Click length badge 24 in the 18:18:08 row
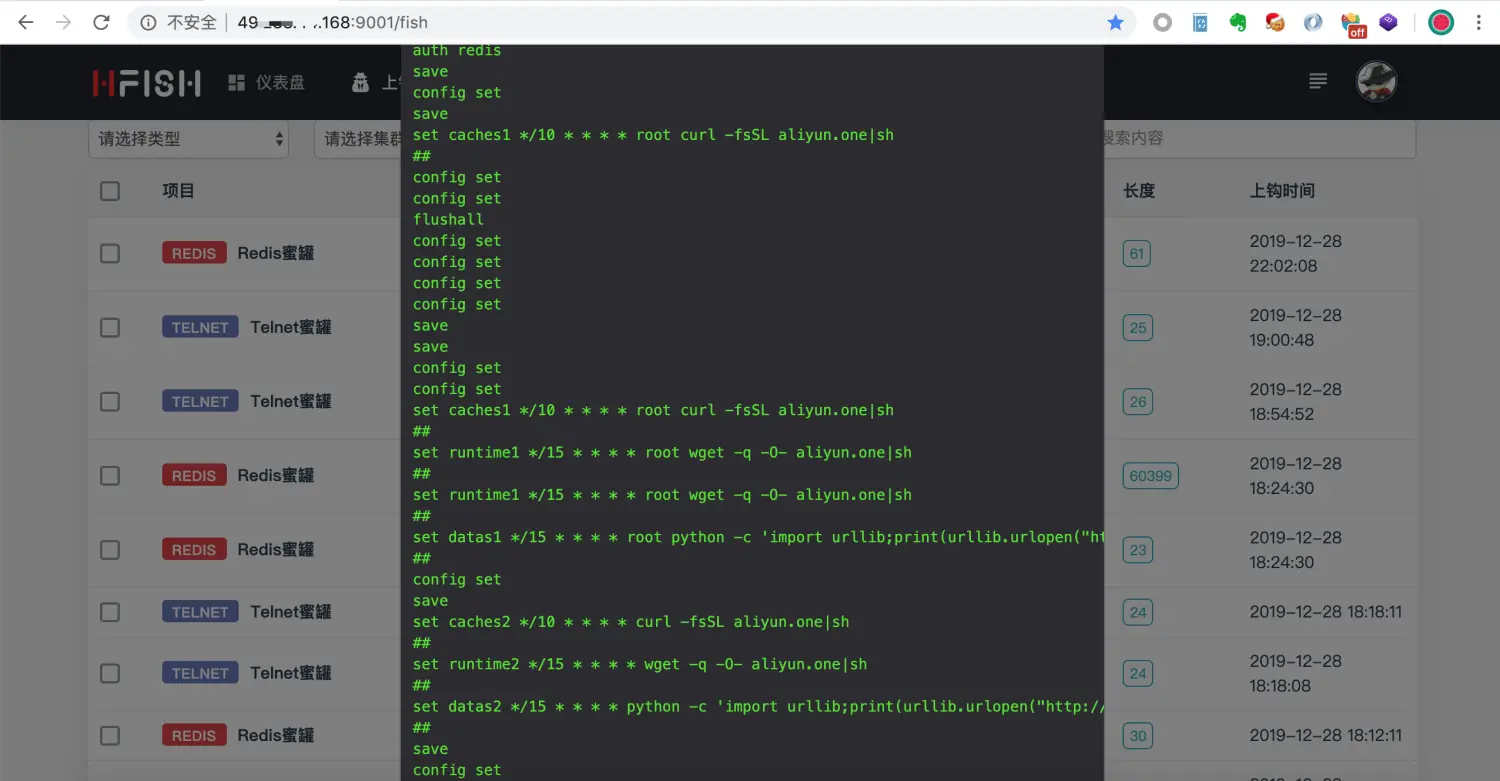The height and width of the screenshot is (781, 1500). click(x=1138, y=674)
